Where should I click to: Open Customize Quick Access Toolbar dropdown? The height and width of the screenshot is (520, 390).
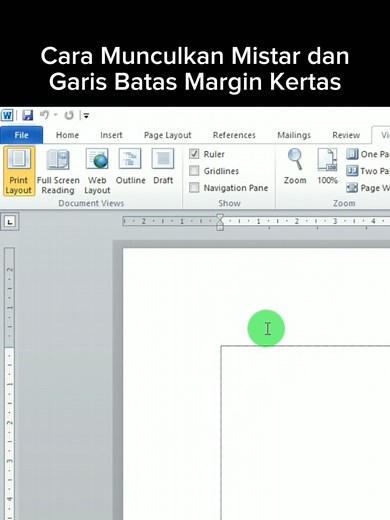[x=86, y=116]
